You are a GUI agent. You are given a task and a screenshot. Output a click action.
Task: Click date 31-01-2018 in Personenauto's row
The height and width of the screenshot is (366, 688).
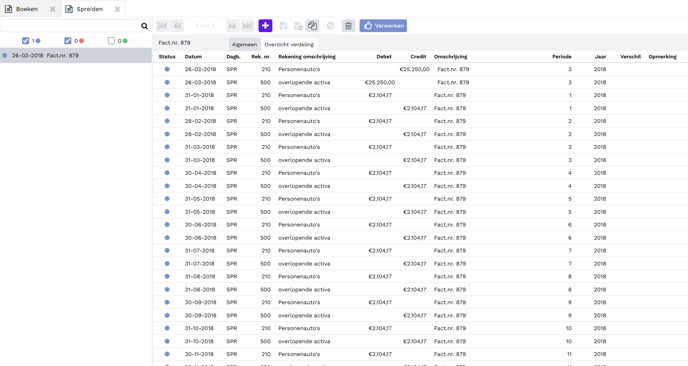pyautogui.click(x=199, y=95)
